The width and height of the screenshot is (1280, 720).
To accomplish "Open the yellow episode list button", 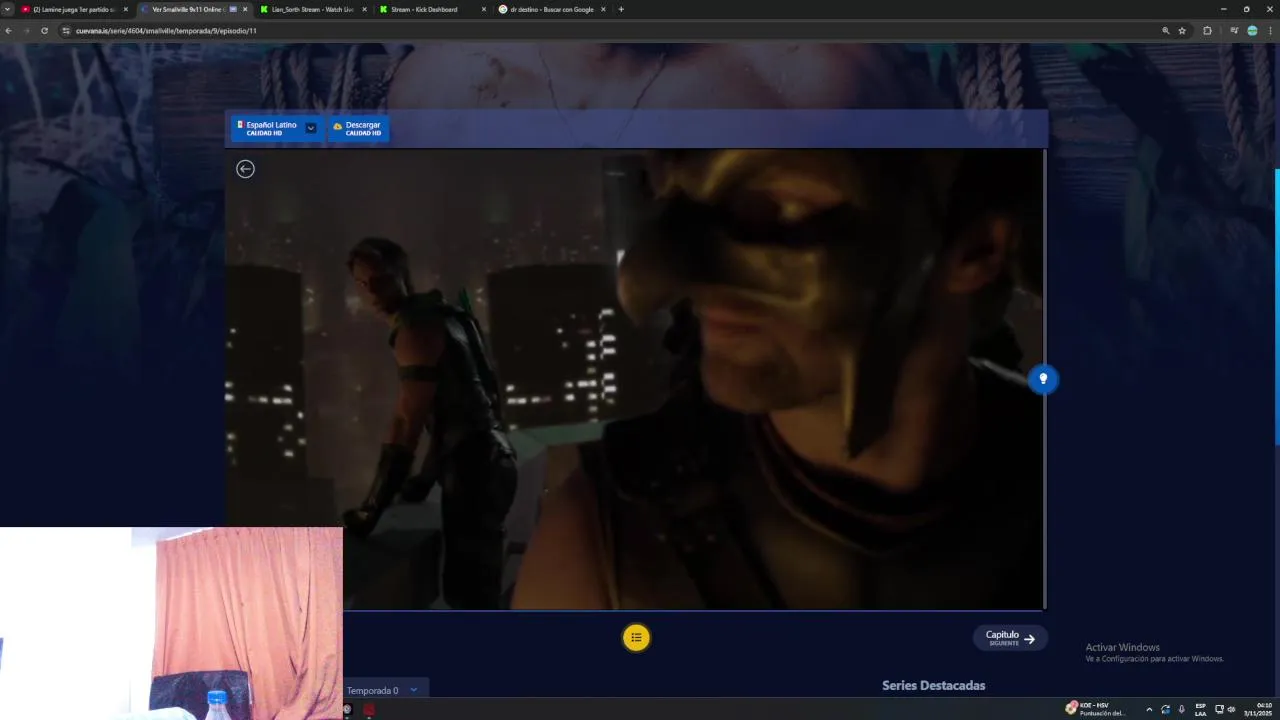I will pos(636,638).
